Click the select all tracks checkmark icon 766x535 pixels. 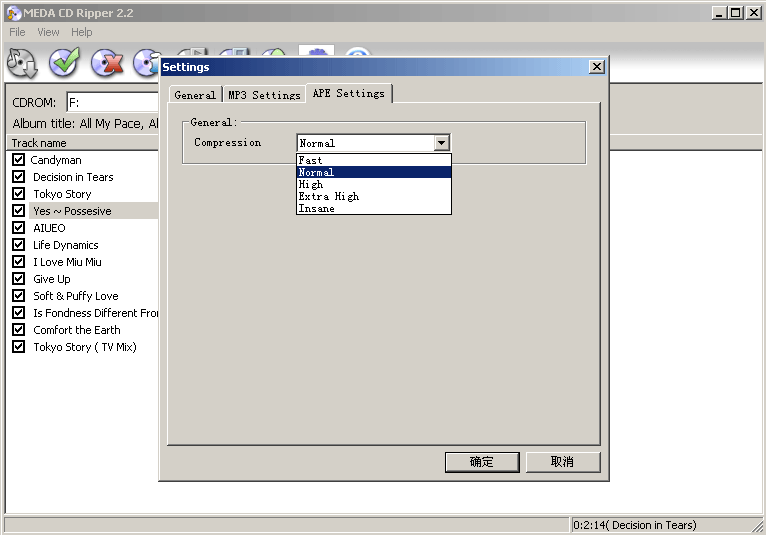[x=64, y=63]
